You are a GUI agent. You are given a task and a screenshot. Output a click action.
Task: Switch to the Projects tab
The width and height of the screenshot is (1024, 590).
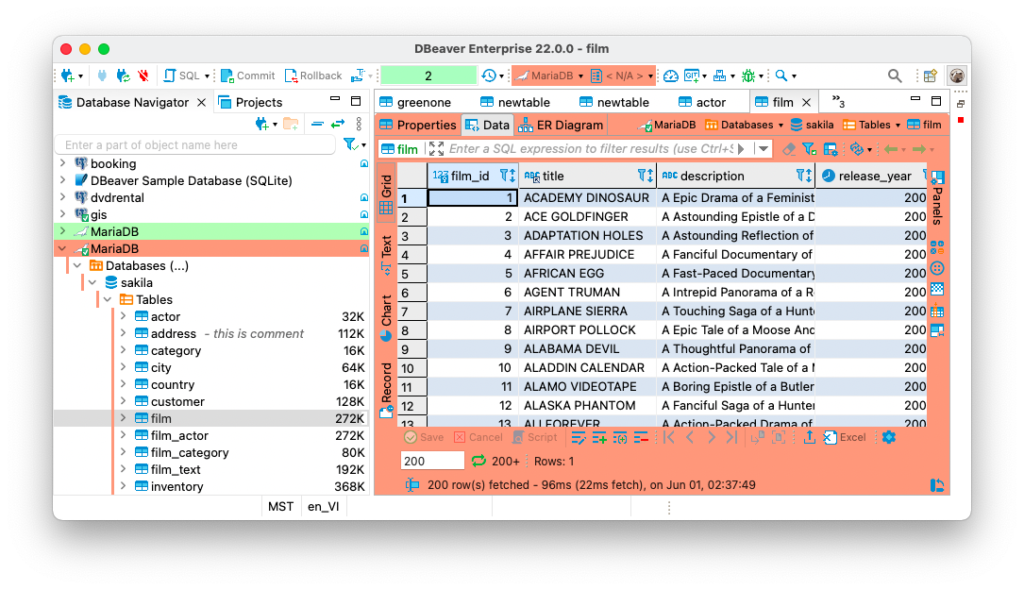[251, 103]
